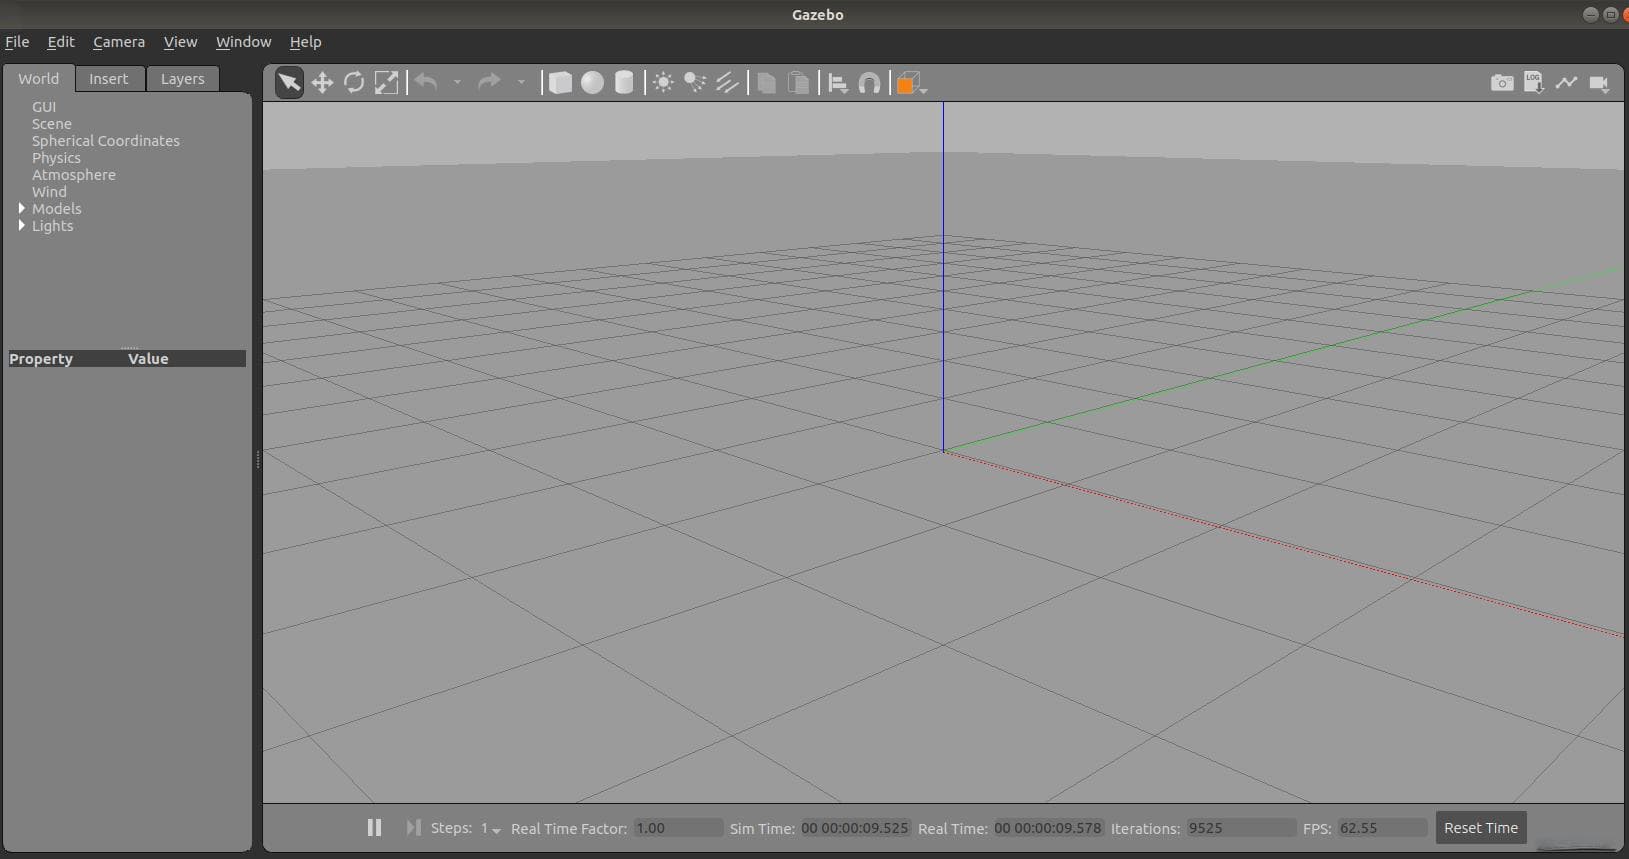1629x859 pixels.
Task: Switch to the World tab
Action: [x=38, y=78]
